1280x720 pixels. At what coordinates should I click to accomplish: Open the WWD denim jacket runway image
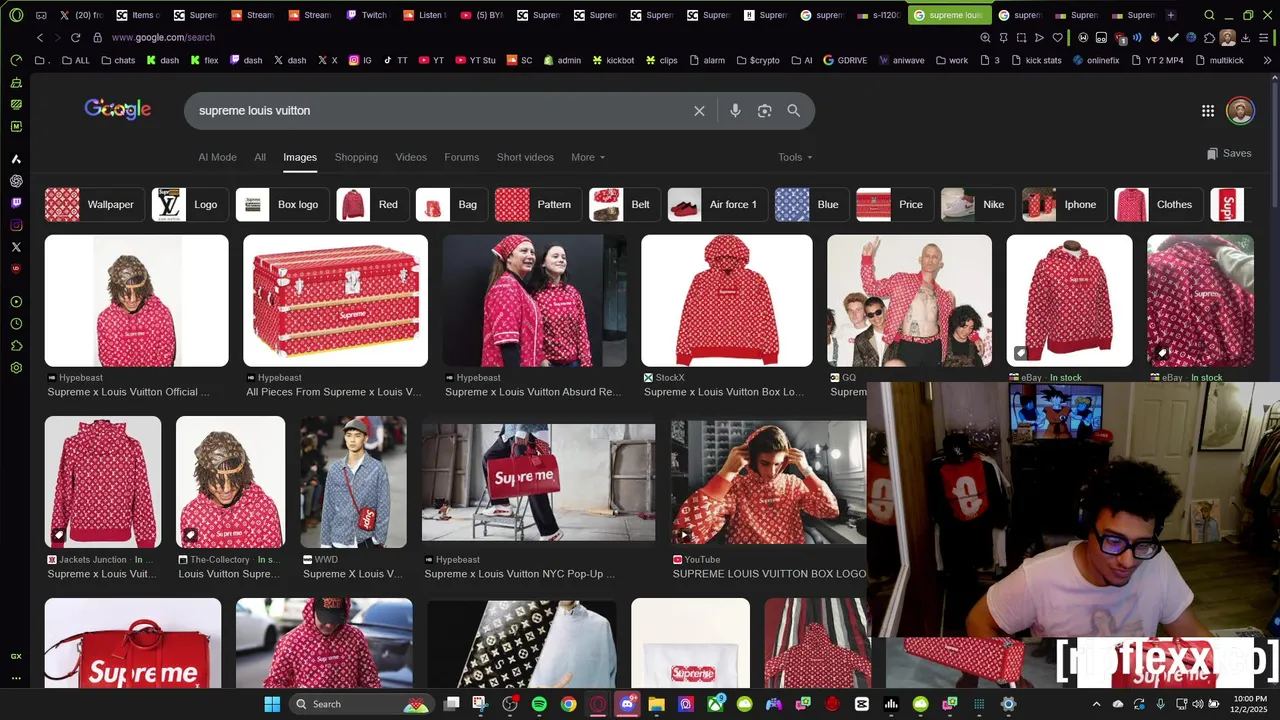pos(354,482)
